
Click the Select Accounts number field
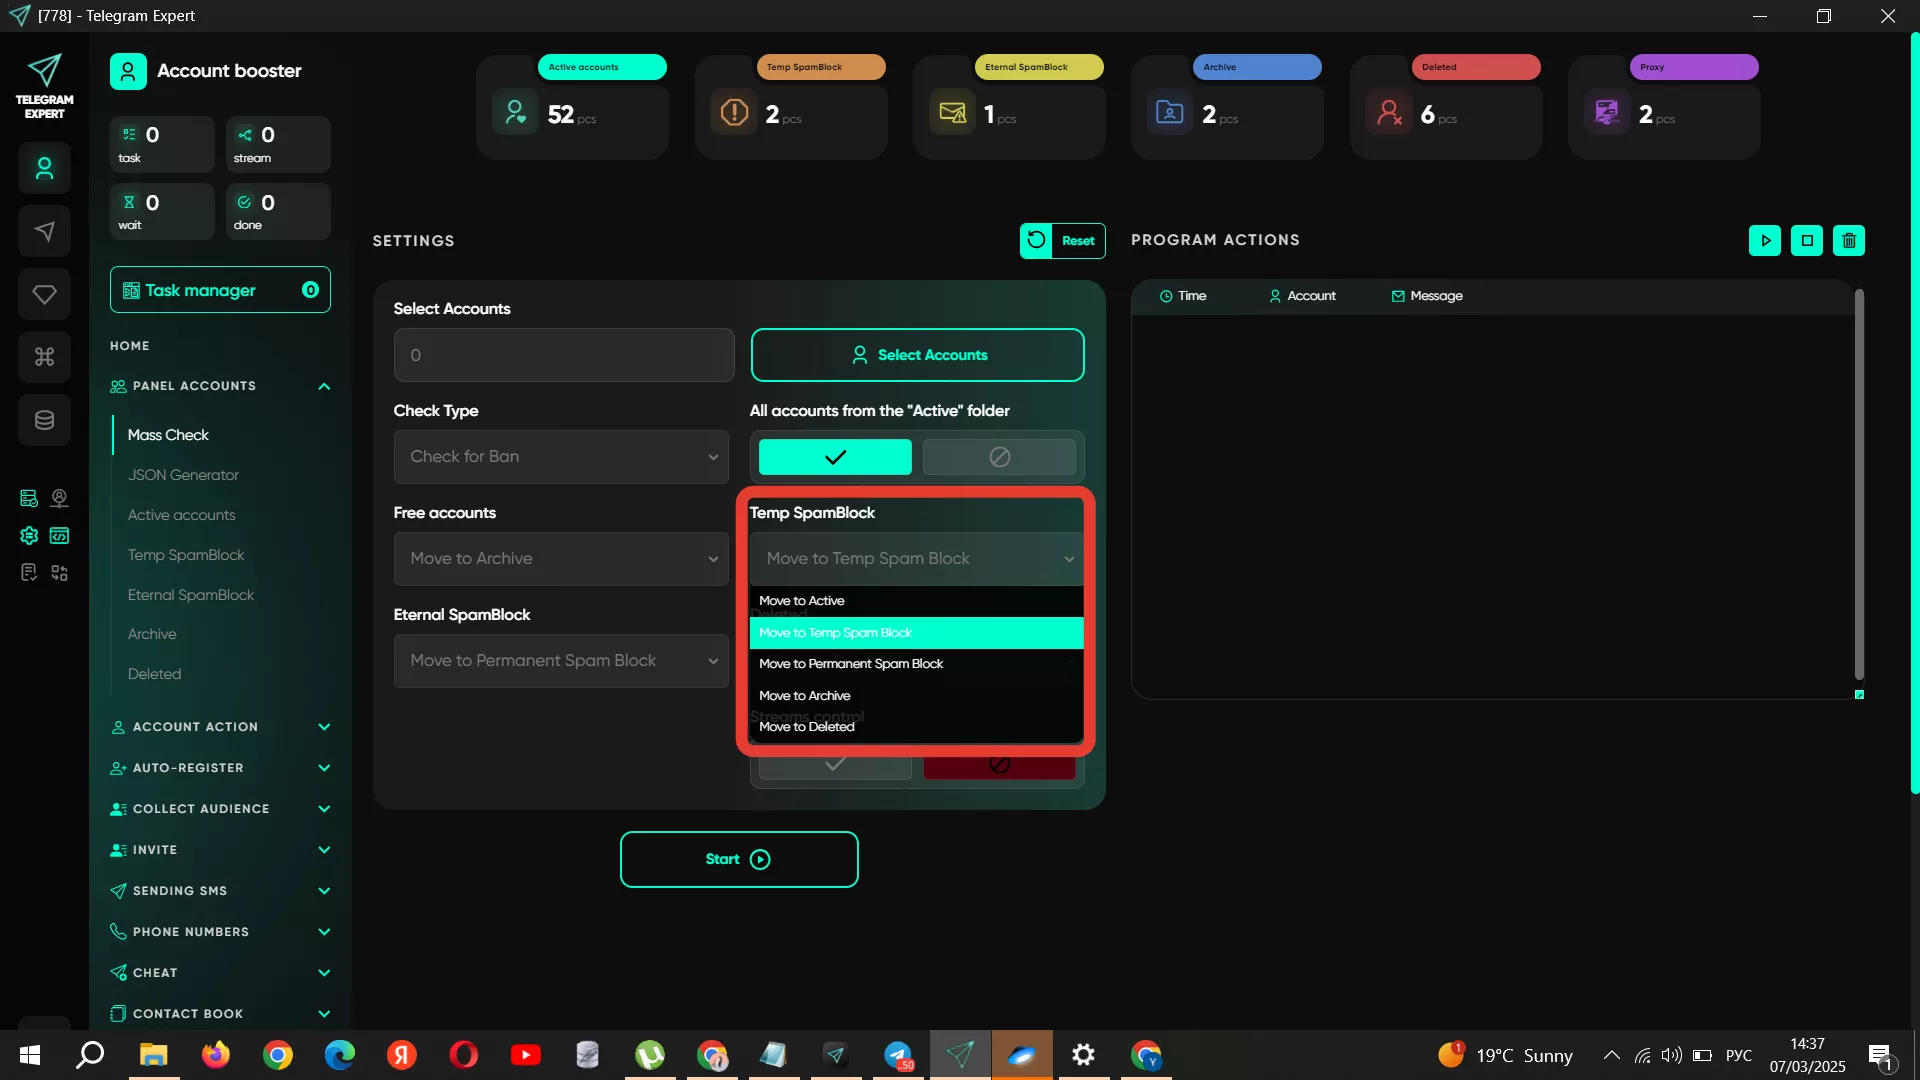564,355
